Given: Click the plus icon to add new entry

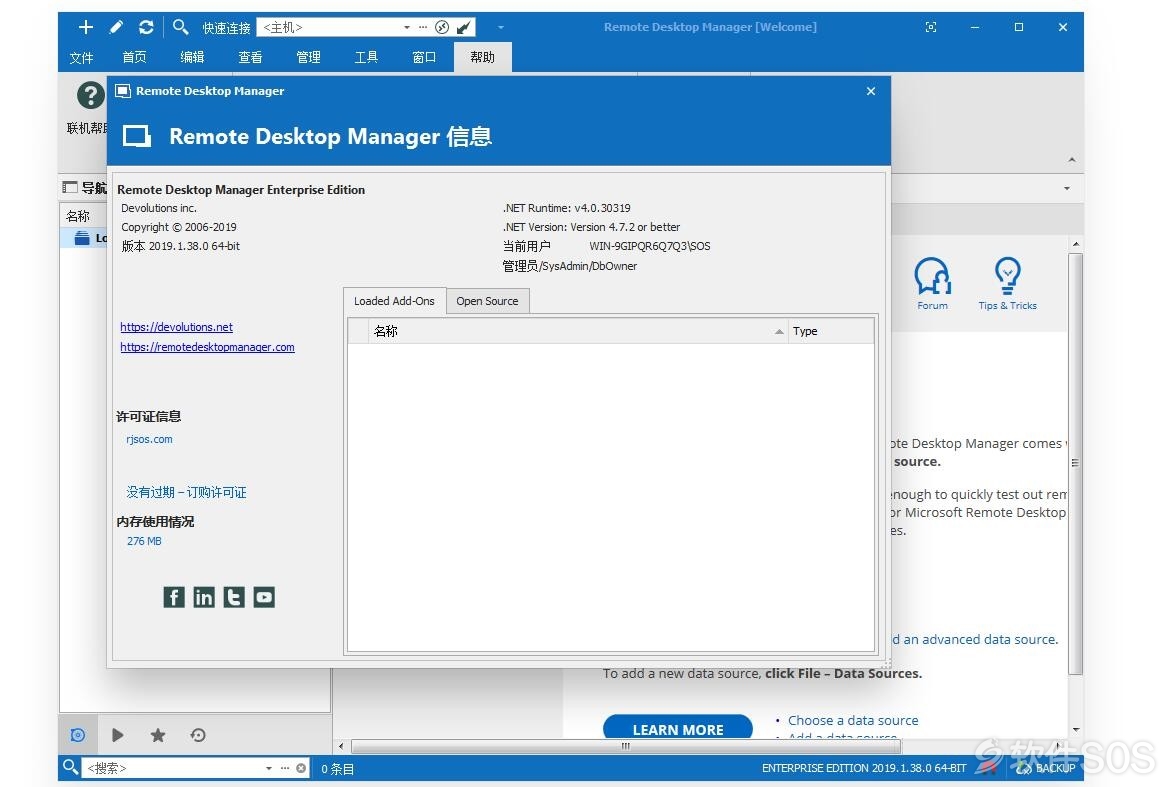Looking at the screenshot, I should point(86,28).
